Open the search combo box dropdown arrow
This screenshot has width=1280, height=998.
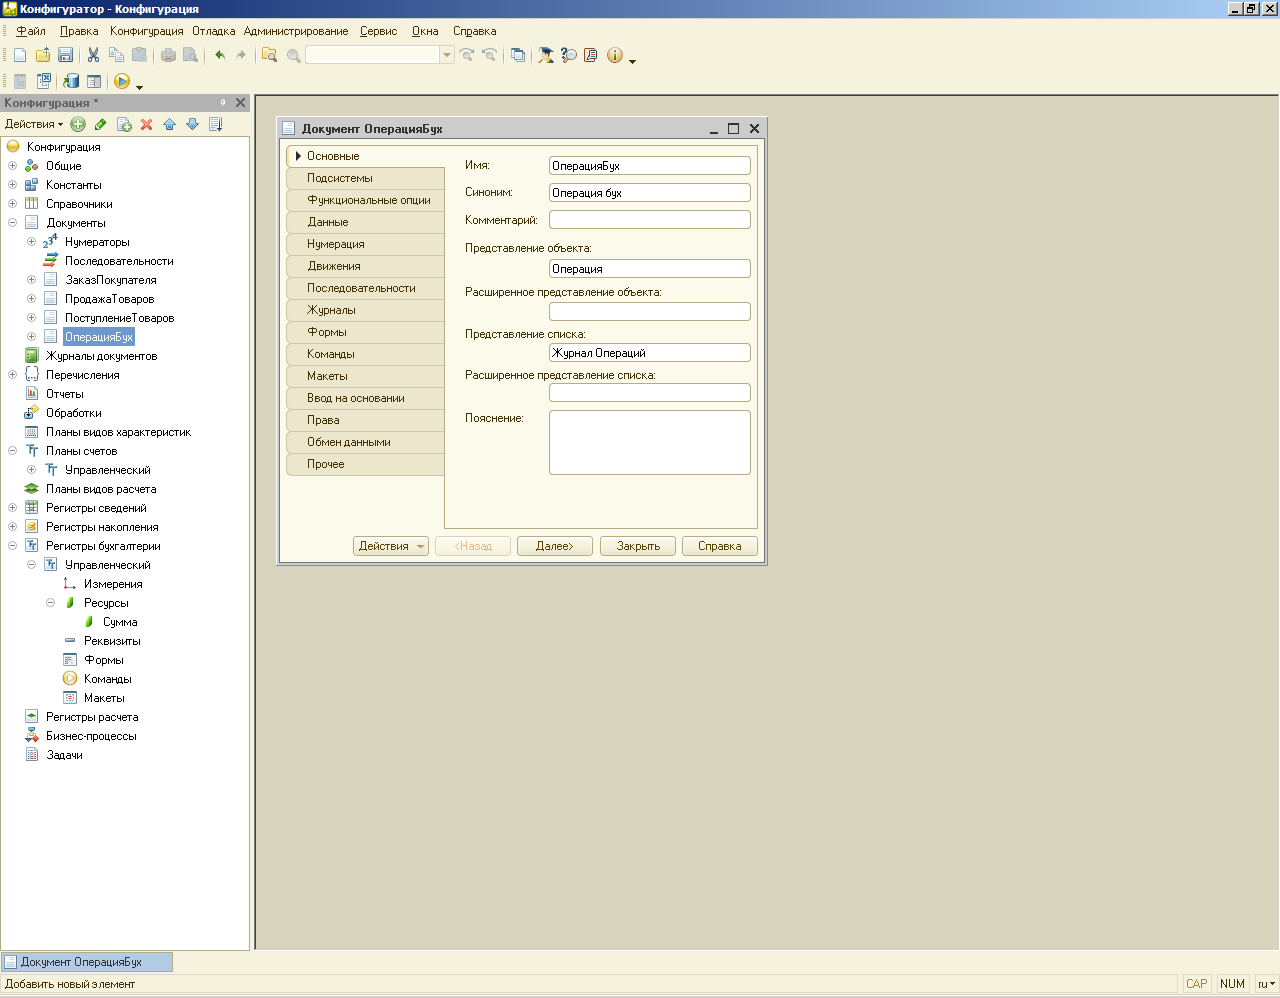click(x=447, y=55)
